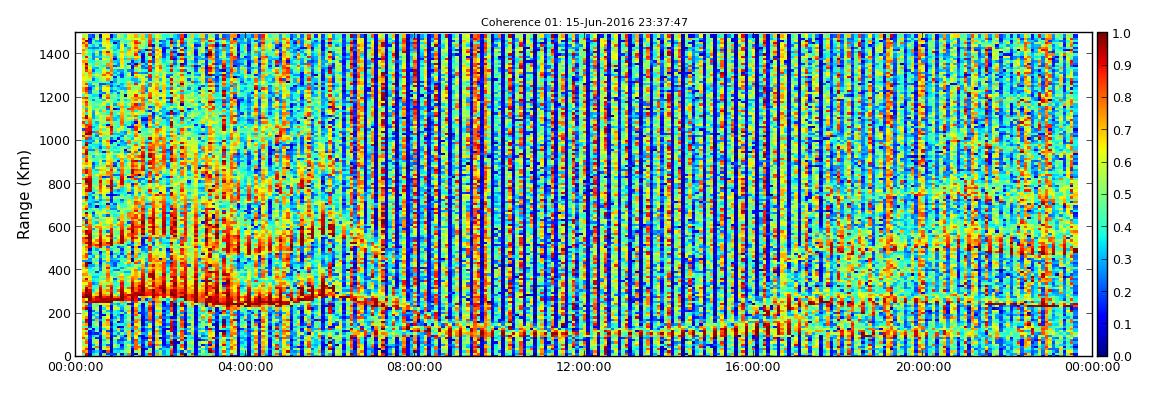Click the 400 range tick label

pyautogui.click(x=59, y=271)
